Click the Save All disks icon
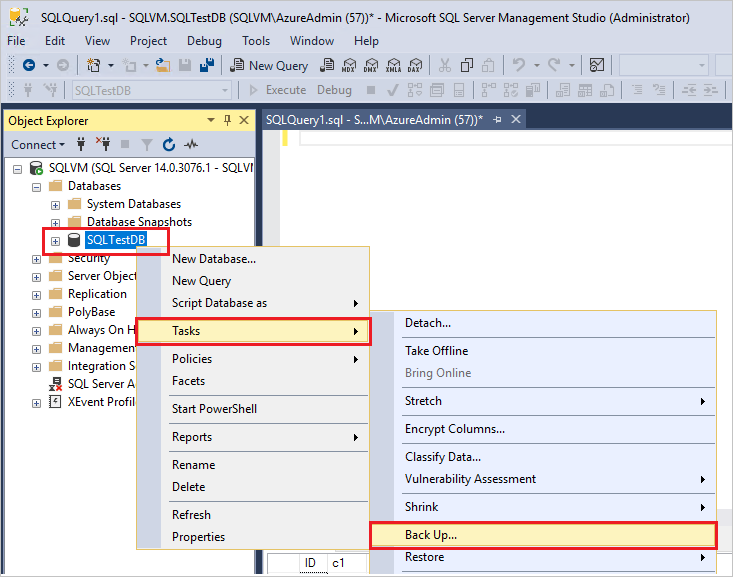Viewport: 733px width, 577px height. (207, 65)
